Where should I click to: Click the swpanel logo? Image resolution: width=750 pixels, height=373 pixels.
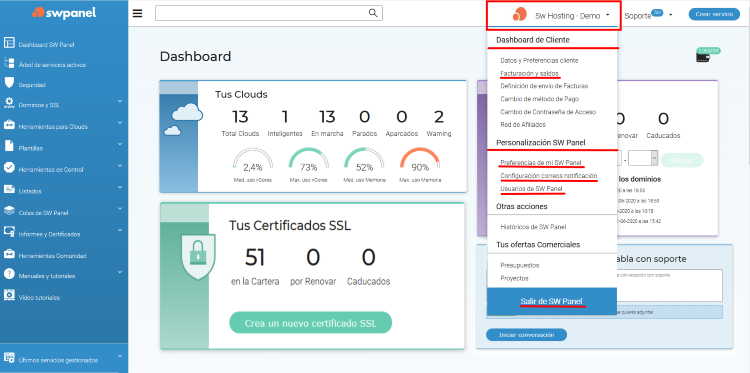(64, 13)
